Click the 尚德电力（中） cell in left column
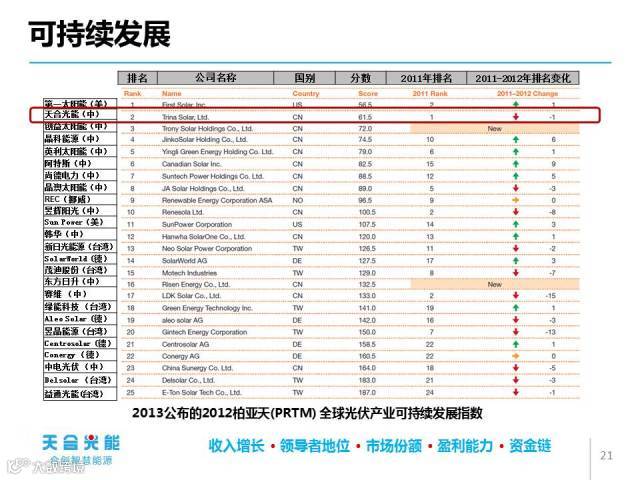 pyautogui.click(x=80, y=176)
